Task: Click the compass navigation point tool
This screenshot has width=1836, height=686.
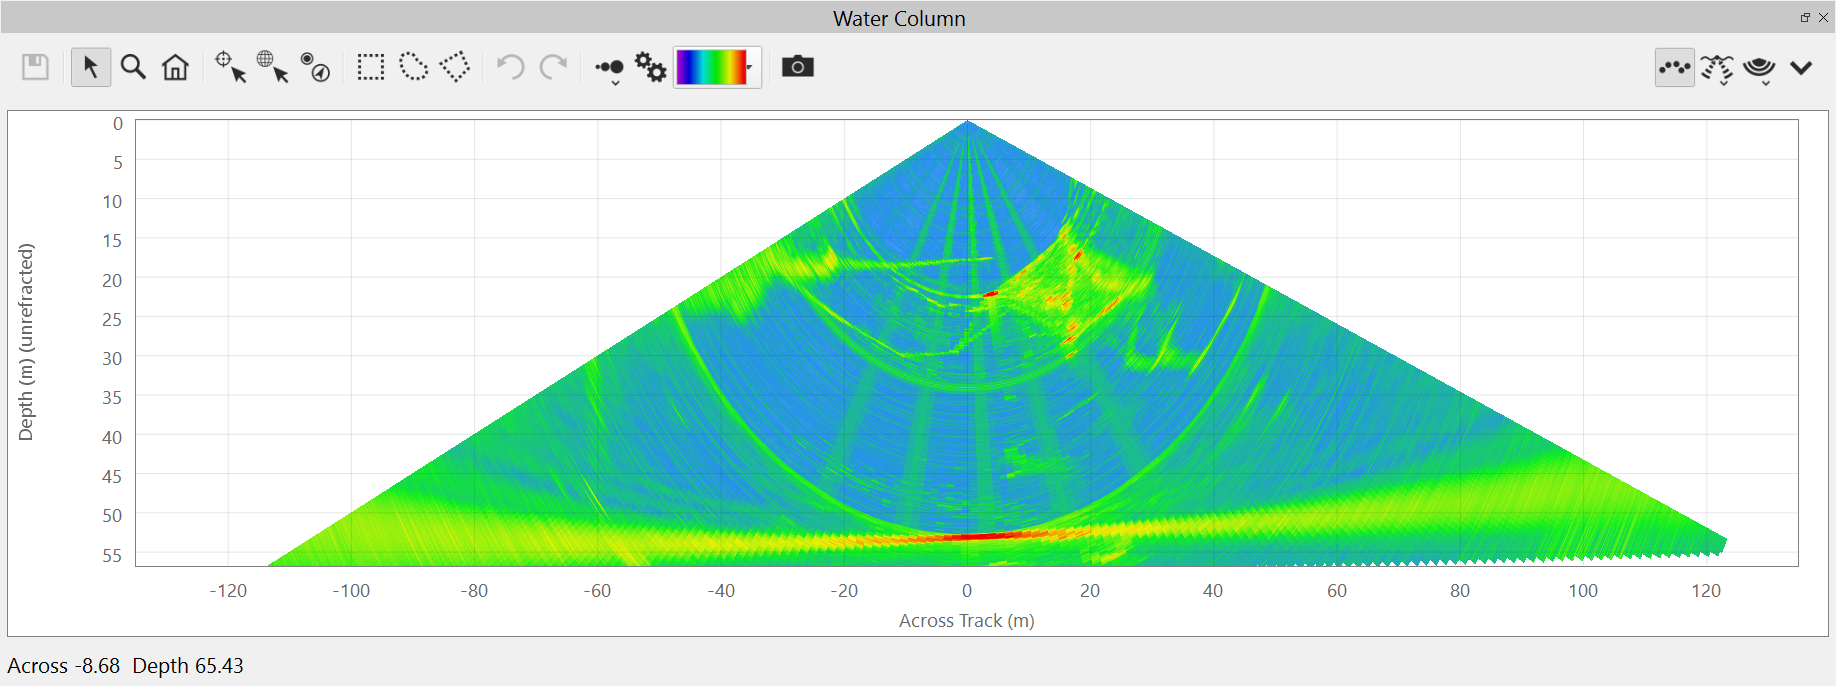Action: [x=315, y=67]
